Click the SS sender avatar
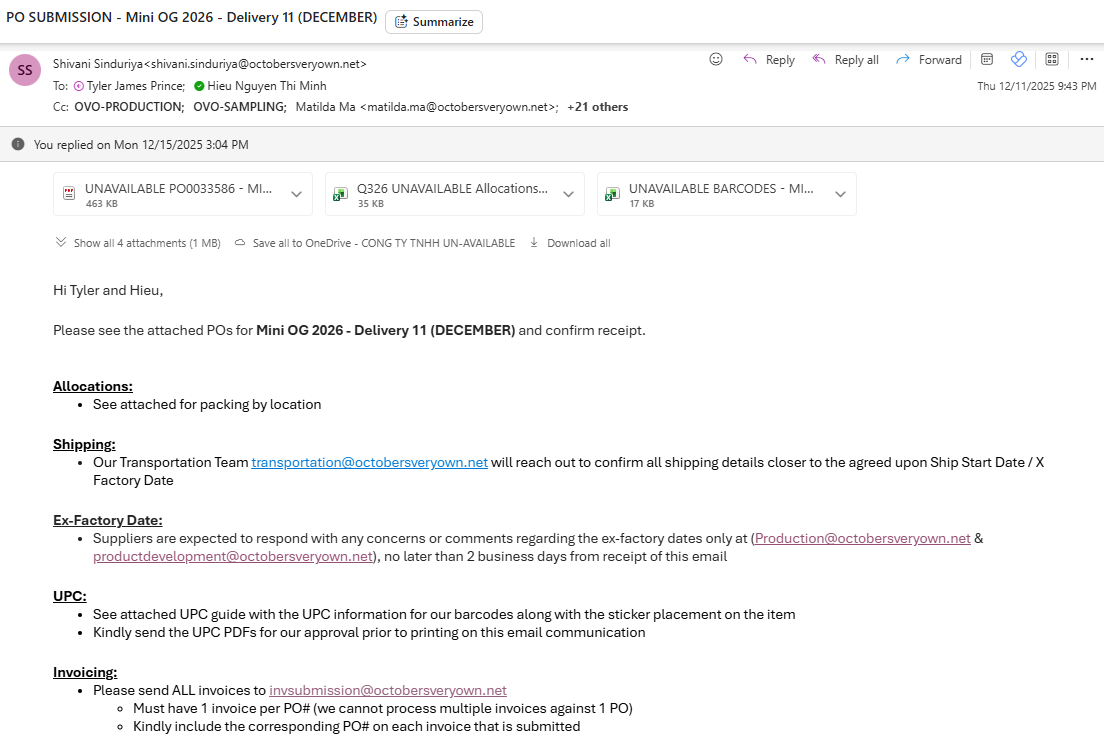 coord(25,71)
